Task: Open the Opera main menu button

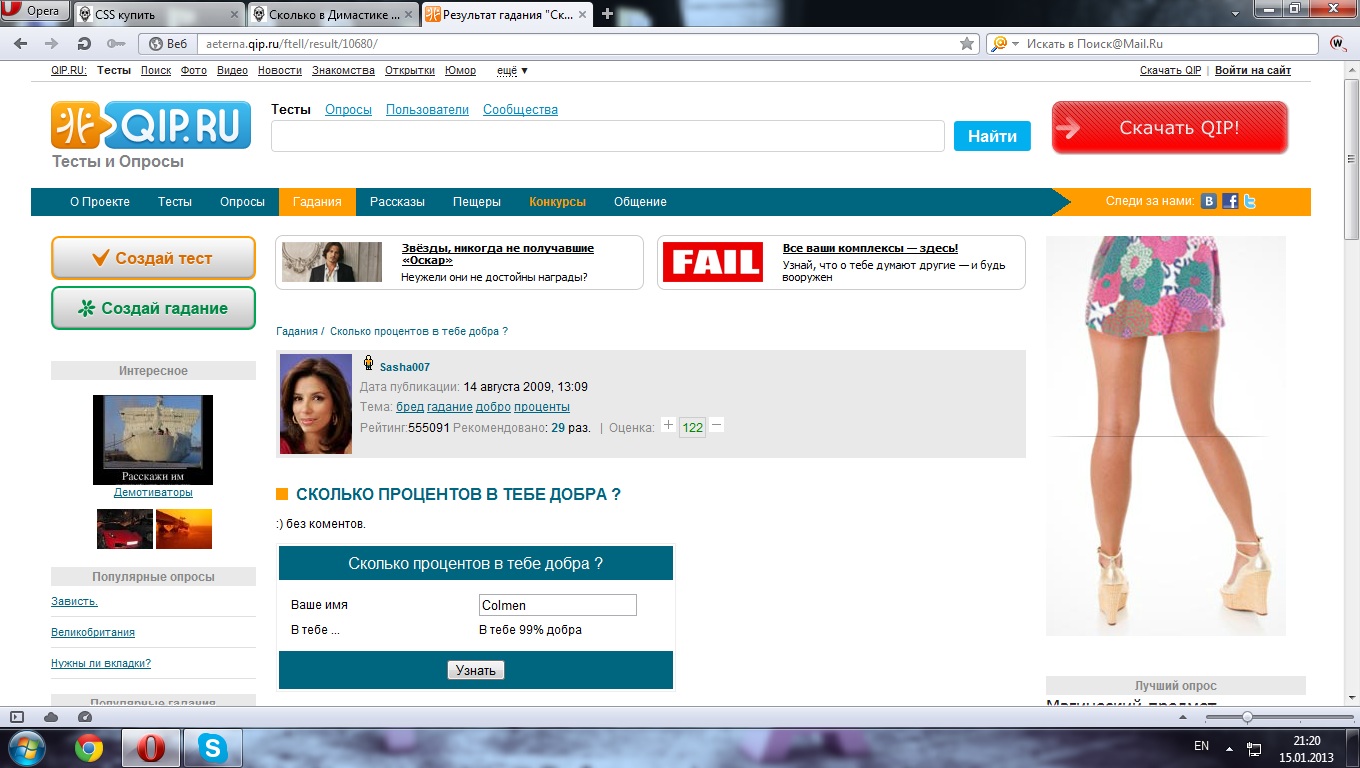Action: [36, 12]
